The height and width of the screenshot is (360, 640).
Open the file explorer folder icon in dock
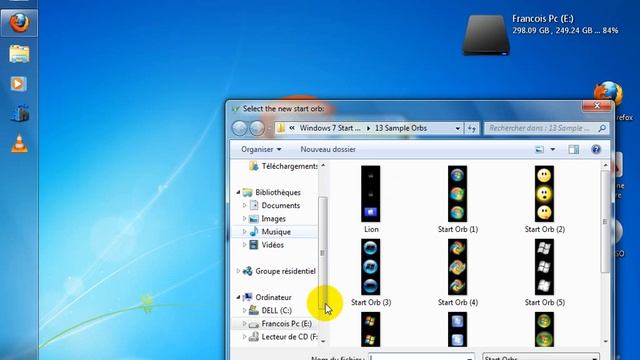pos(19,53)
